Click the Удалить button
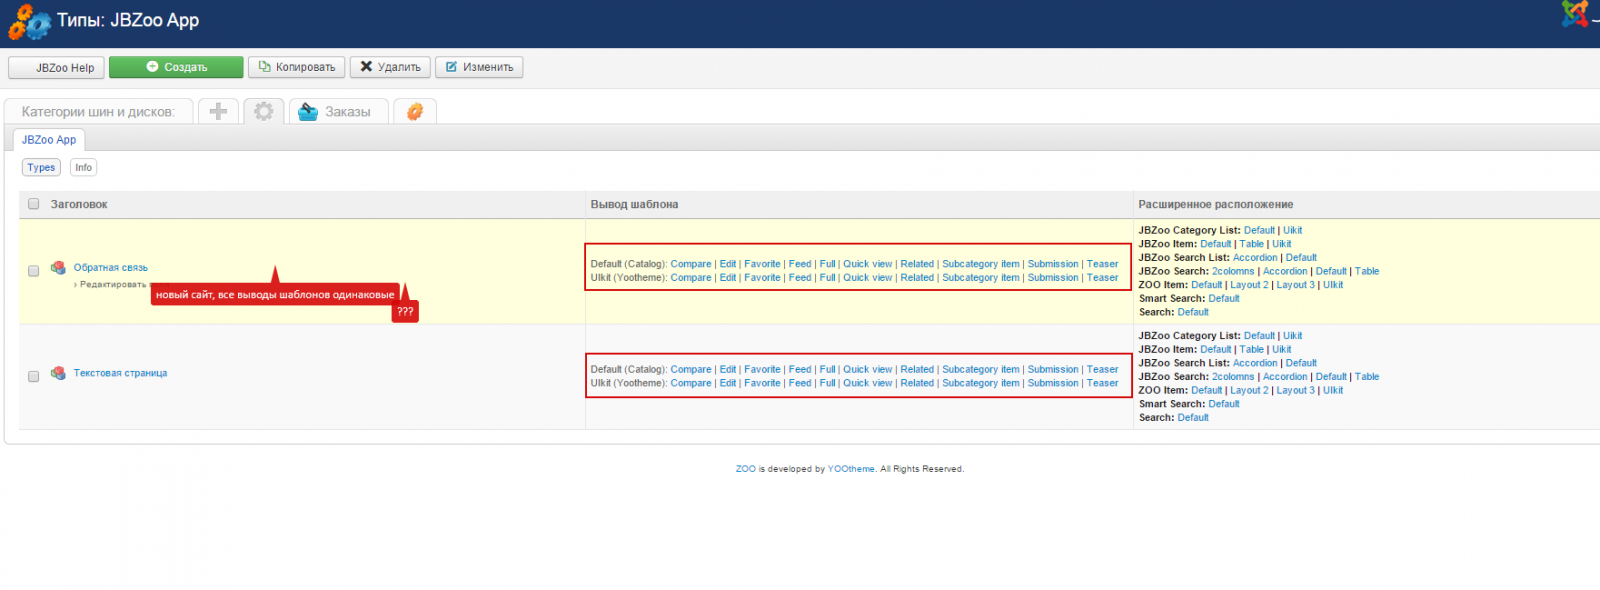 pyautogui.click(x=390, y=67)
